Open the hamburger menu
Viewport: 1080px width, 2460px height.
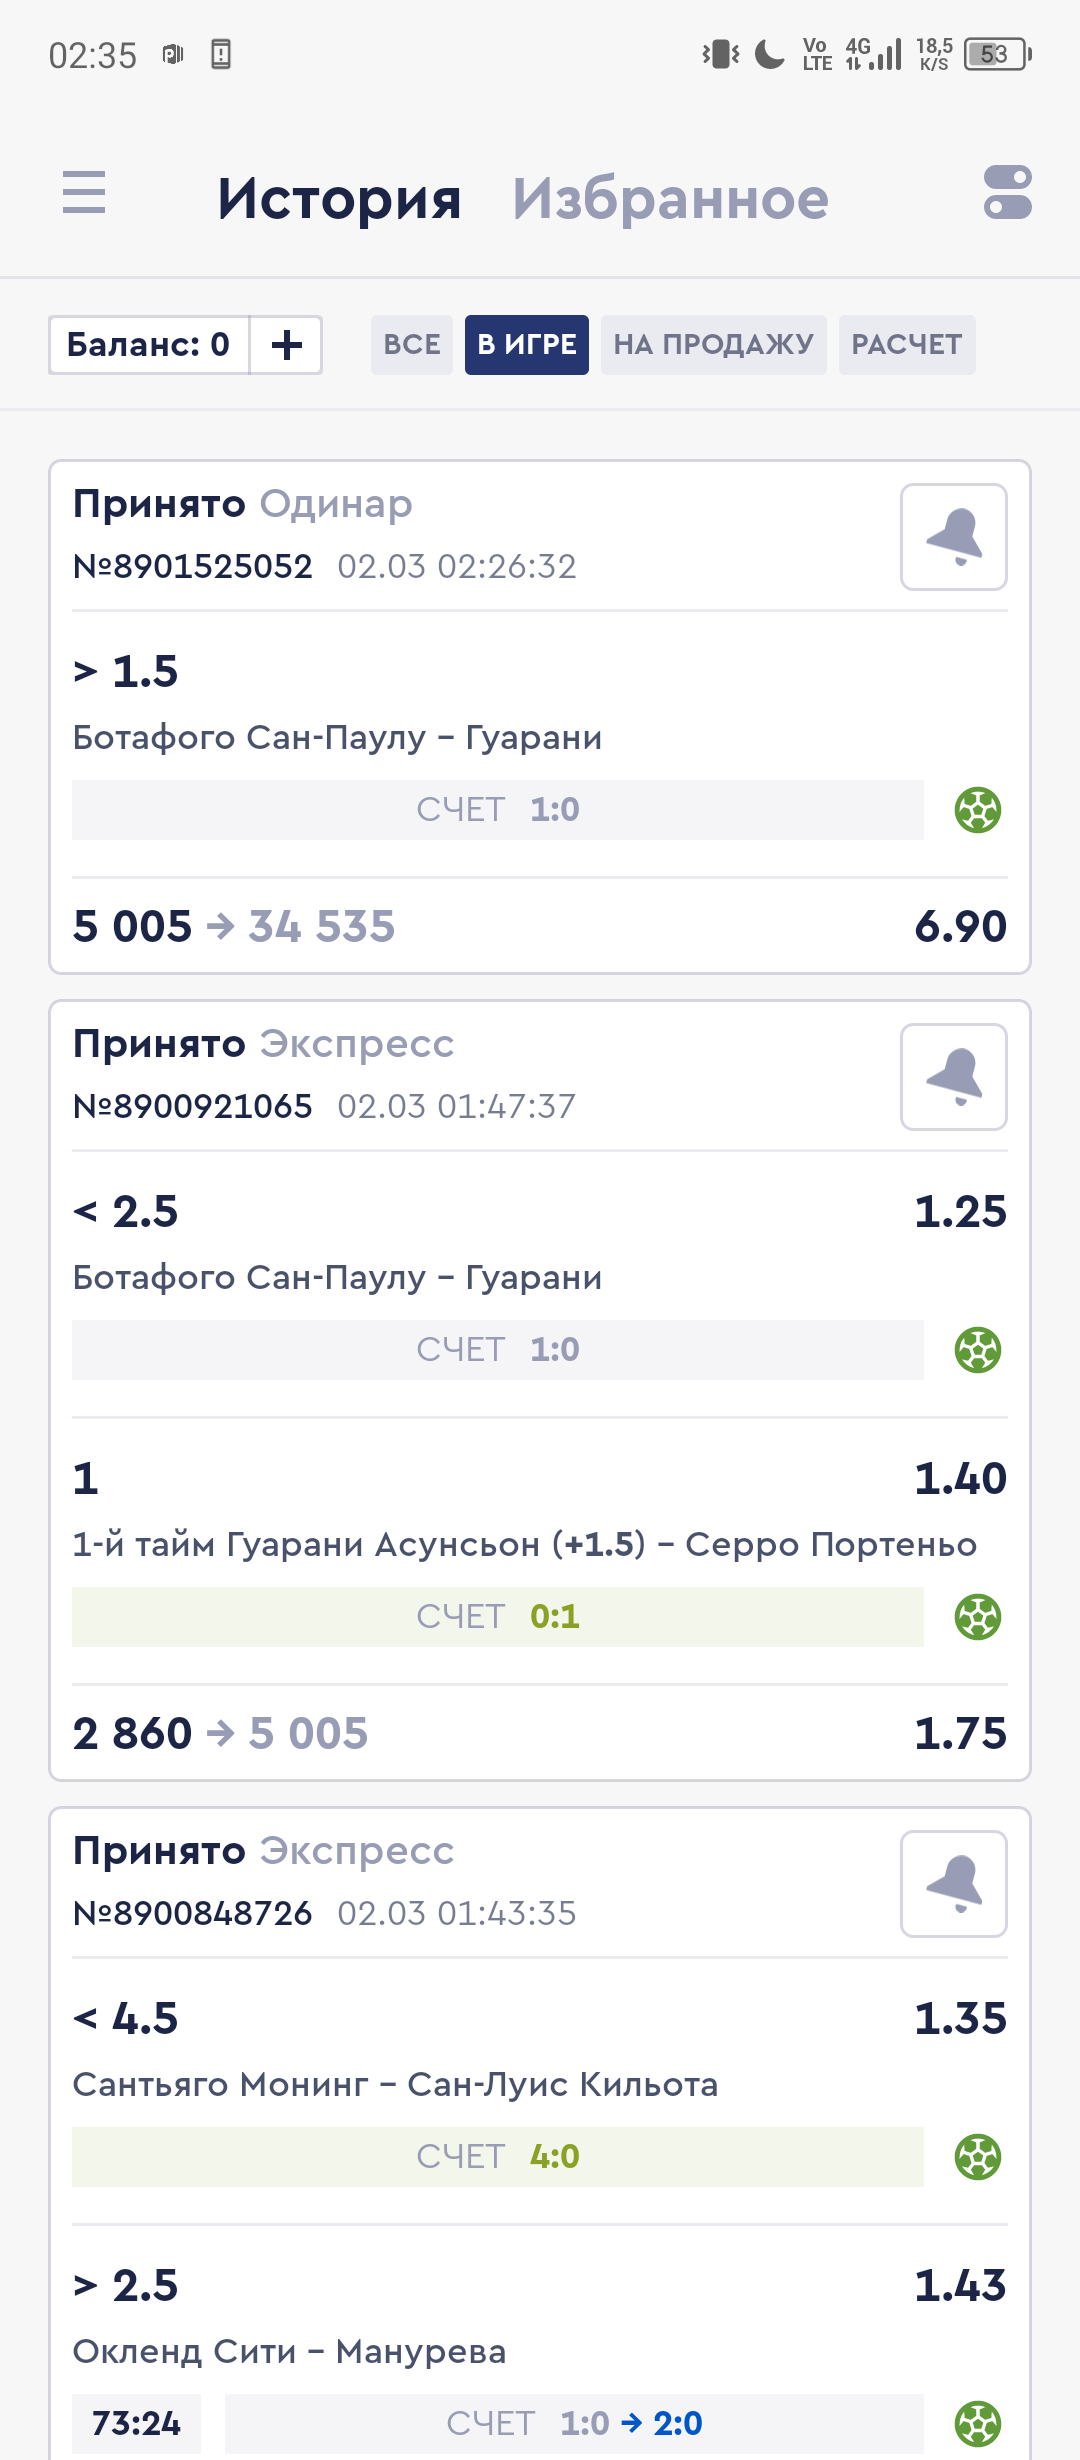pyautogui.click(x=84, y=192)
